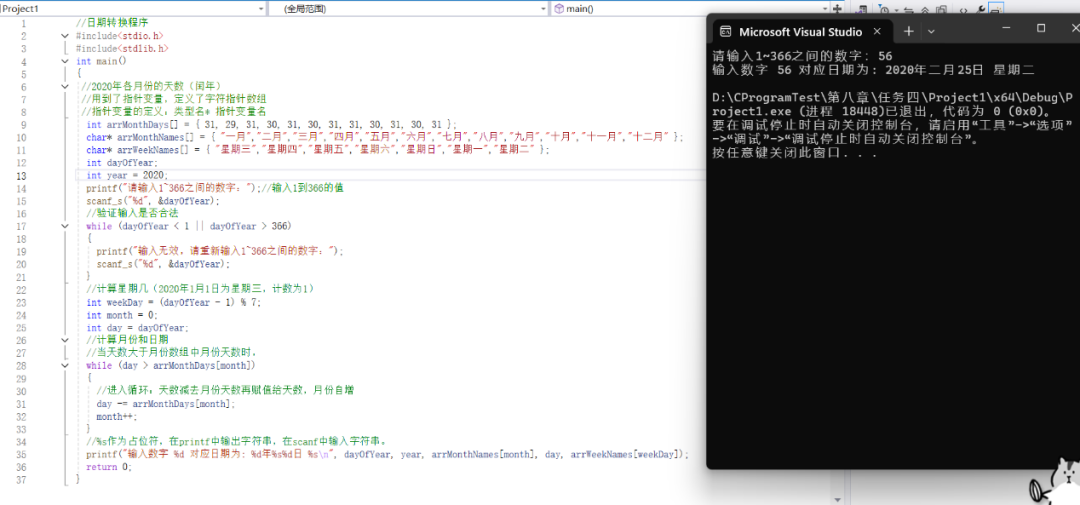Click the final printf statement on line 35
Viewport: 1080px width, 505px height.
click(388, 454)
